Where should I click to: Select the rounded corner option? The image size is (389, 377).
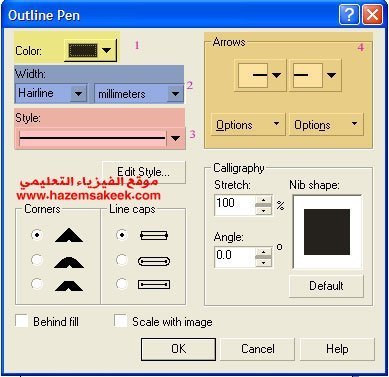[37, 260]
